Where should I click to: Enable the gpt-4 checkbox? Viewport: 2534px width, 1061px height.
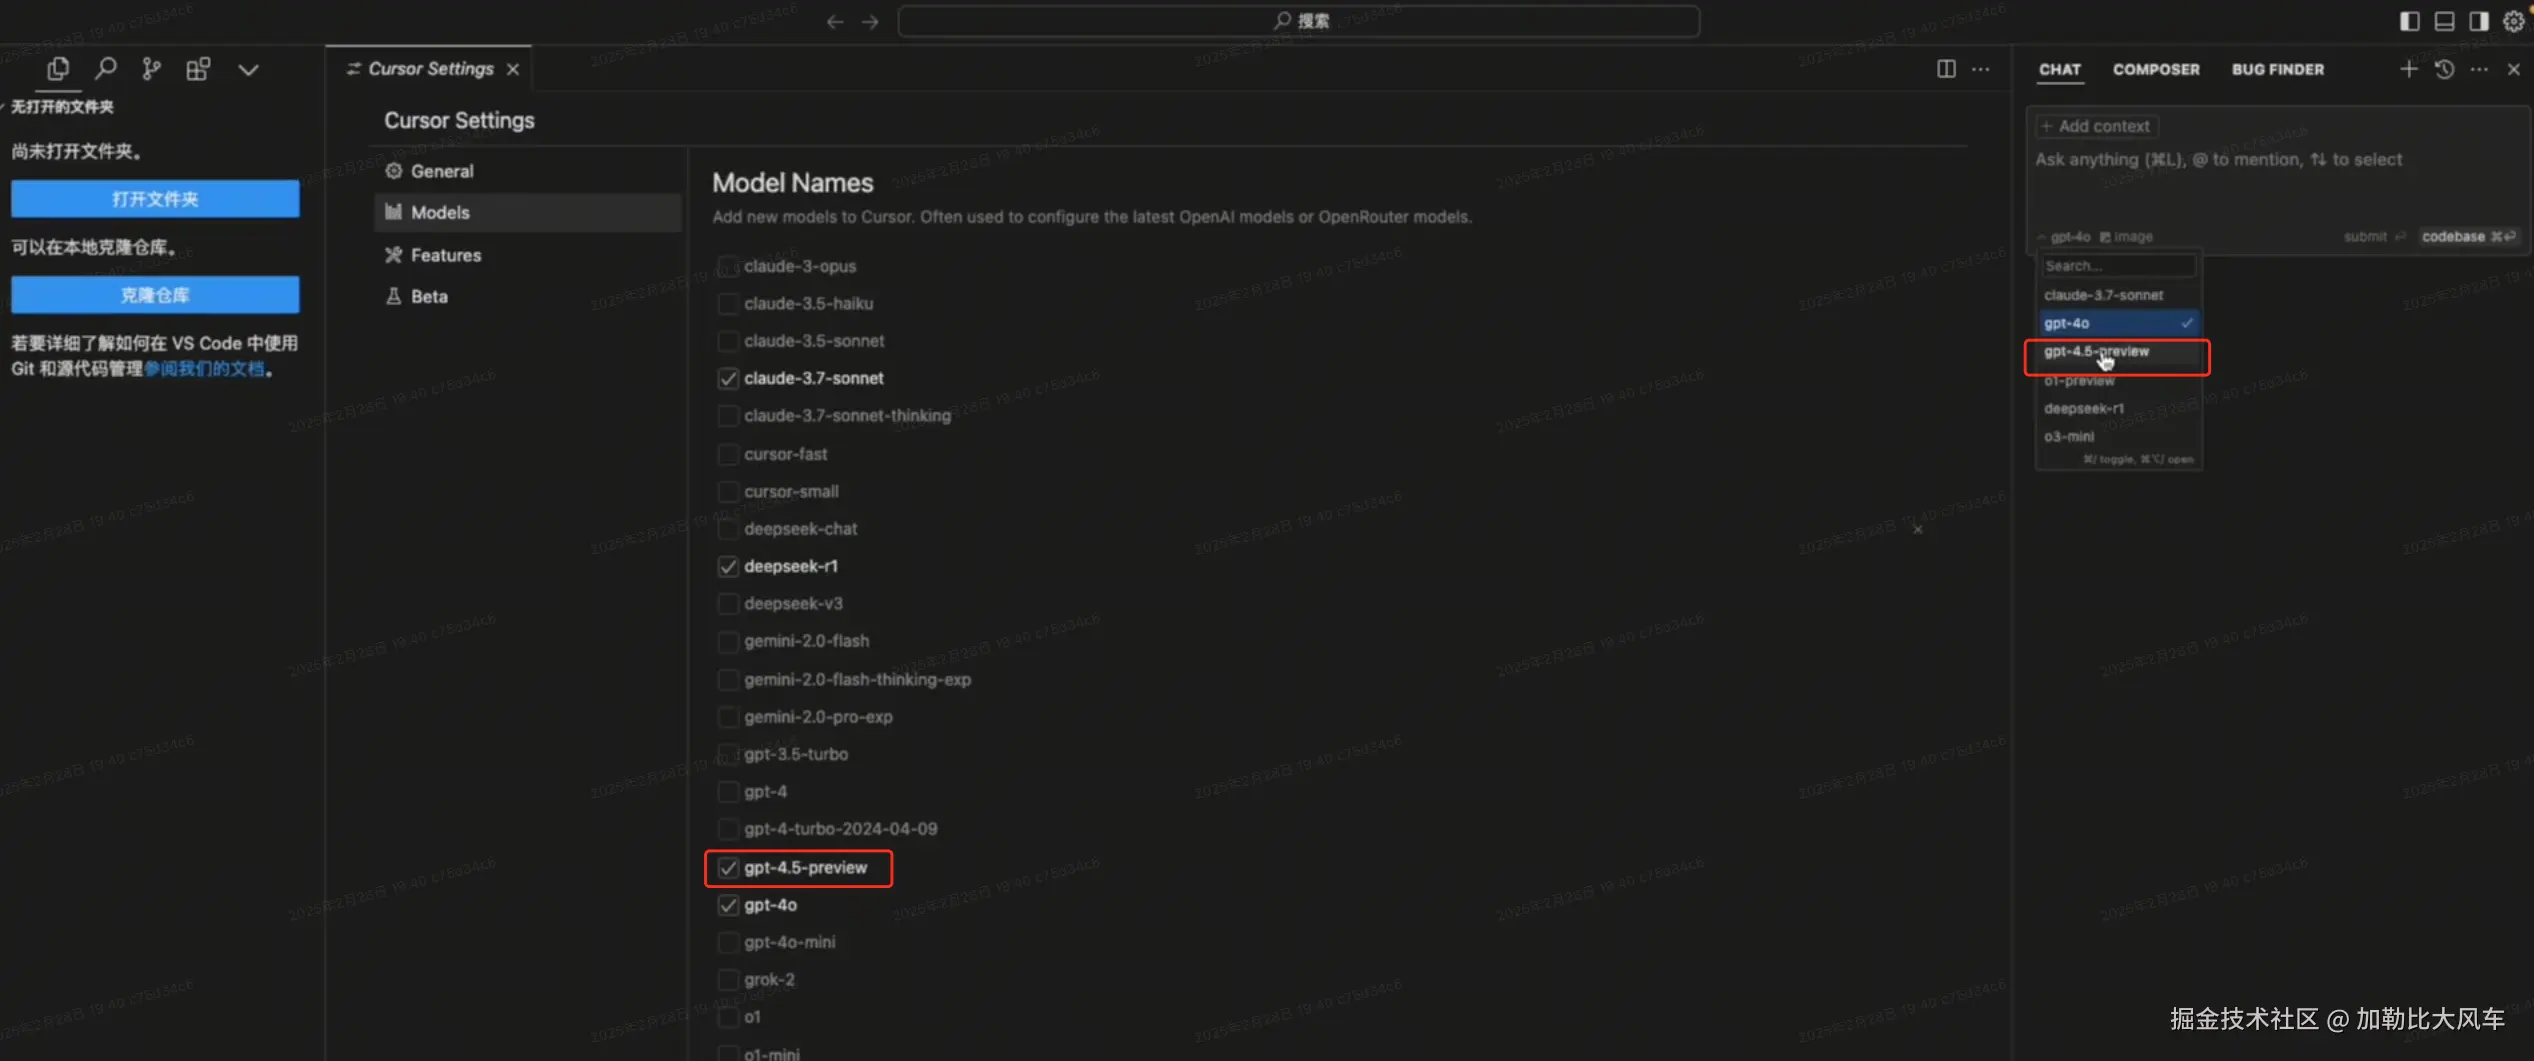728,791
